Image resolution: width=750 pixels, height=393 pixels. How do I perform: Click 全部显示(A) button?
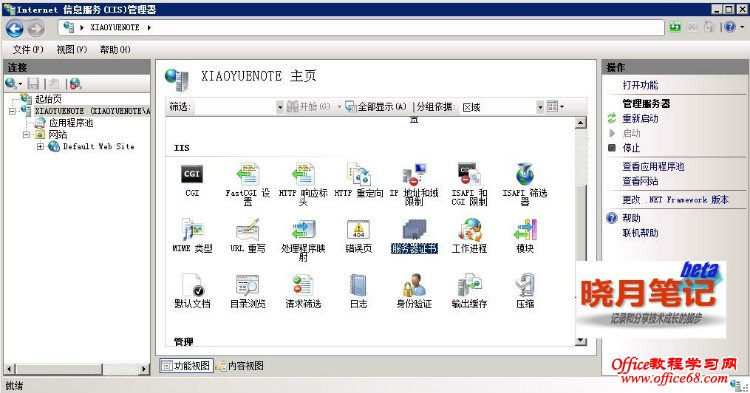(376, 107)
